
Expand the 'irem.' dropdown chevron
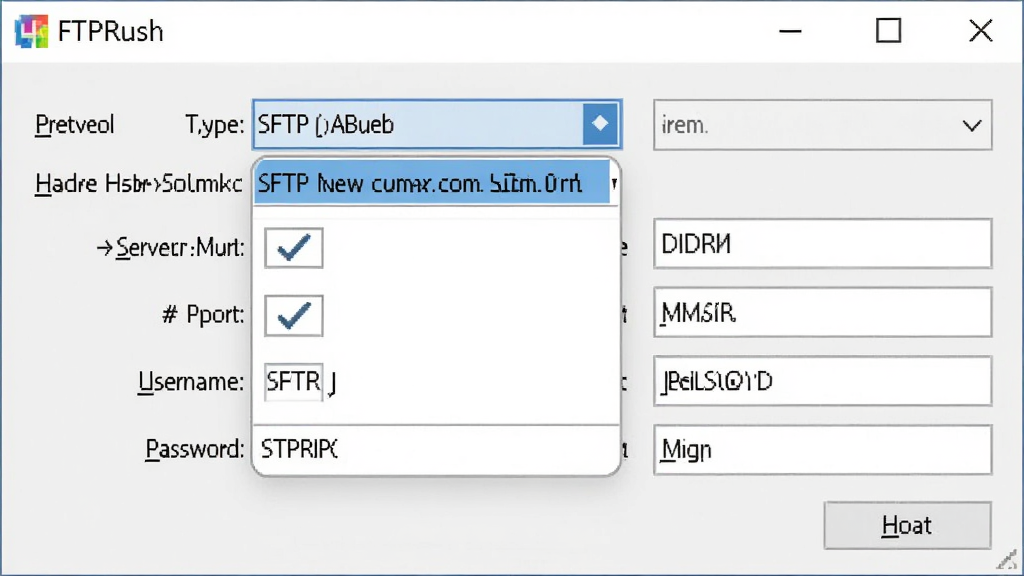tap(972, 125)
